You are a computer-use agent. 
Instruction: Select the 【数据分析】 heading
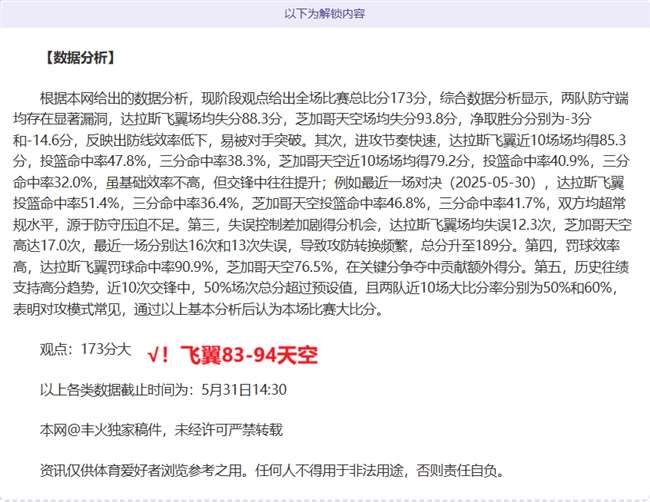click(x=80, y=58)
